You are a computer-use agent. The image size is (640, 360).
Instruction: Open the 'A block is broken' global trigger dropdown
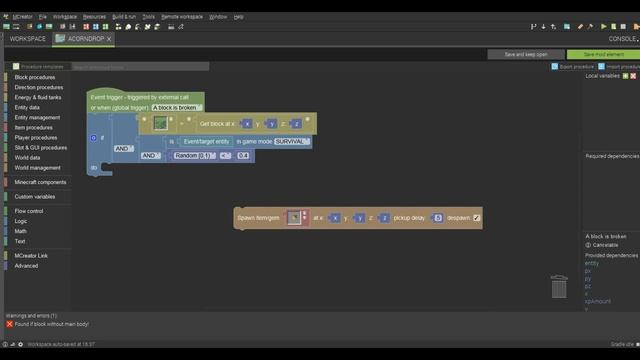(x=176, y=108)
